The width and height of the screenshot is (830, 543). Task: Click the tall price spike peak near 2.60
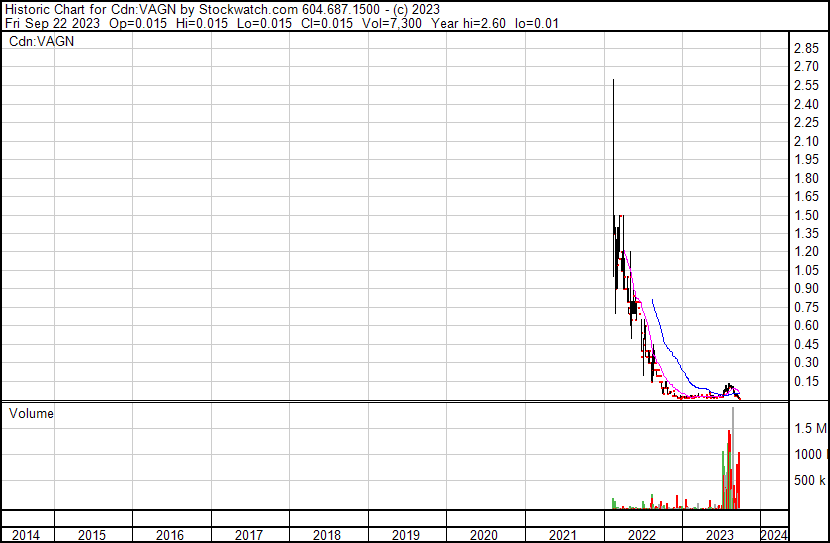614,80
